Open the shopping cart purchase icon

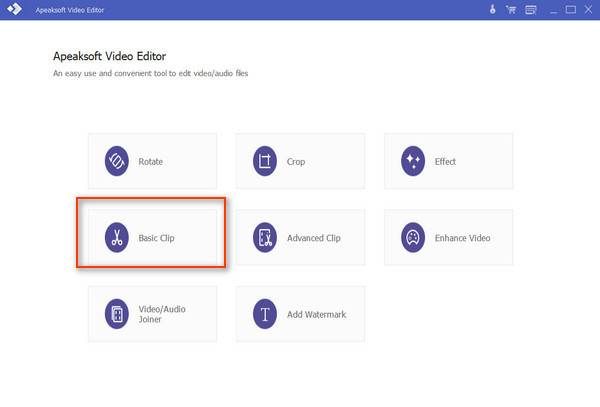coord(511,10)
